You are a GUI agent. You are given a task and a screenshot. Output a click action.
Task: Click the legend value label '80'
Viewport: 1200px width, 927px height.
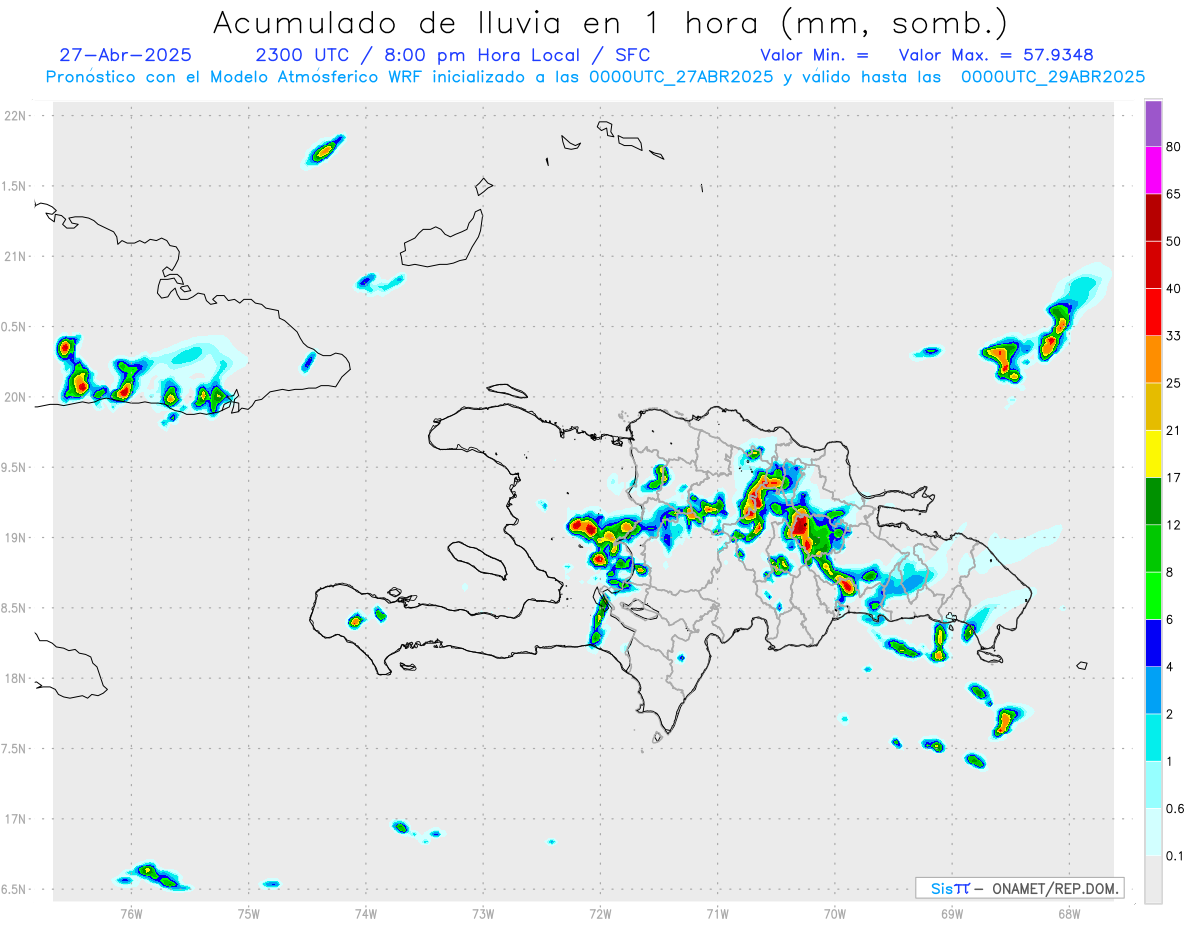coord(1174,147)
